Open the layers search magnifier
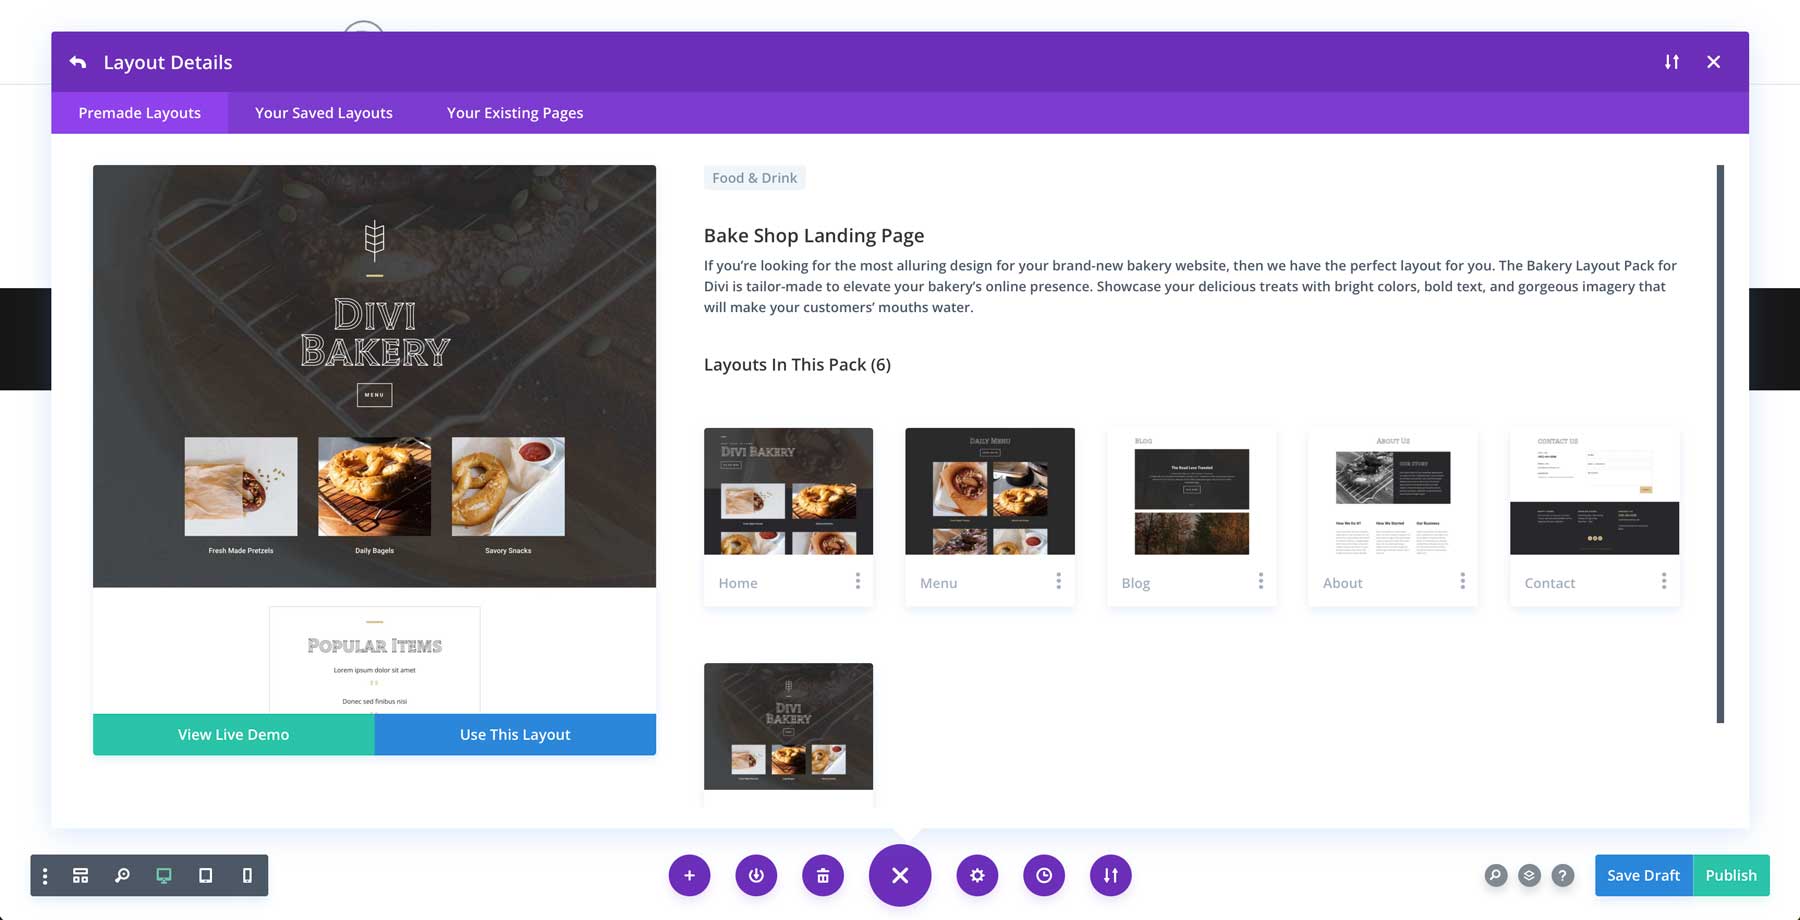 click(1495, 875)
